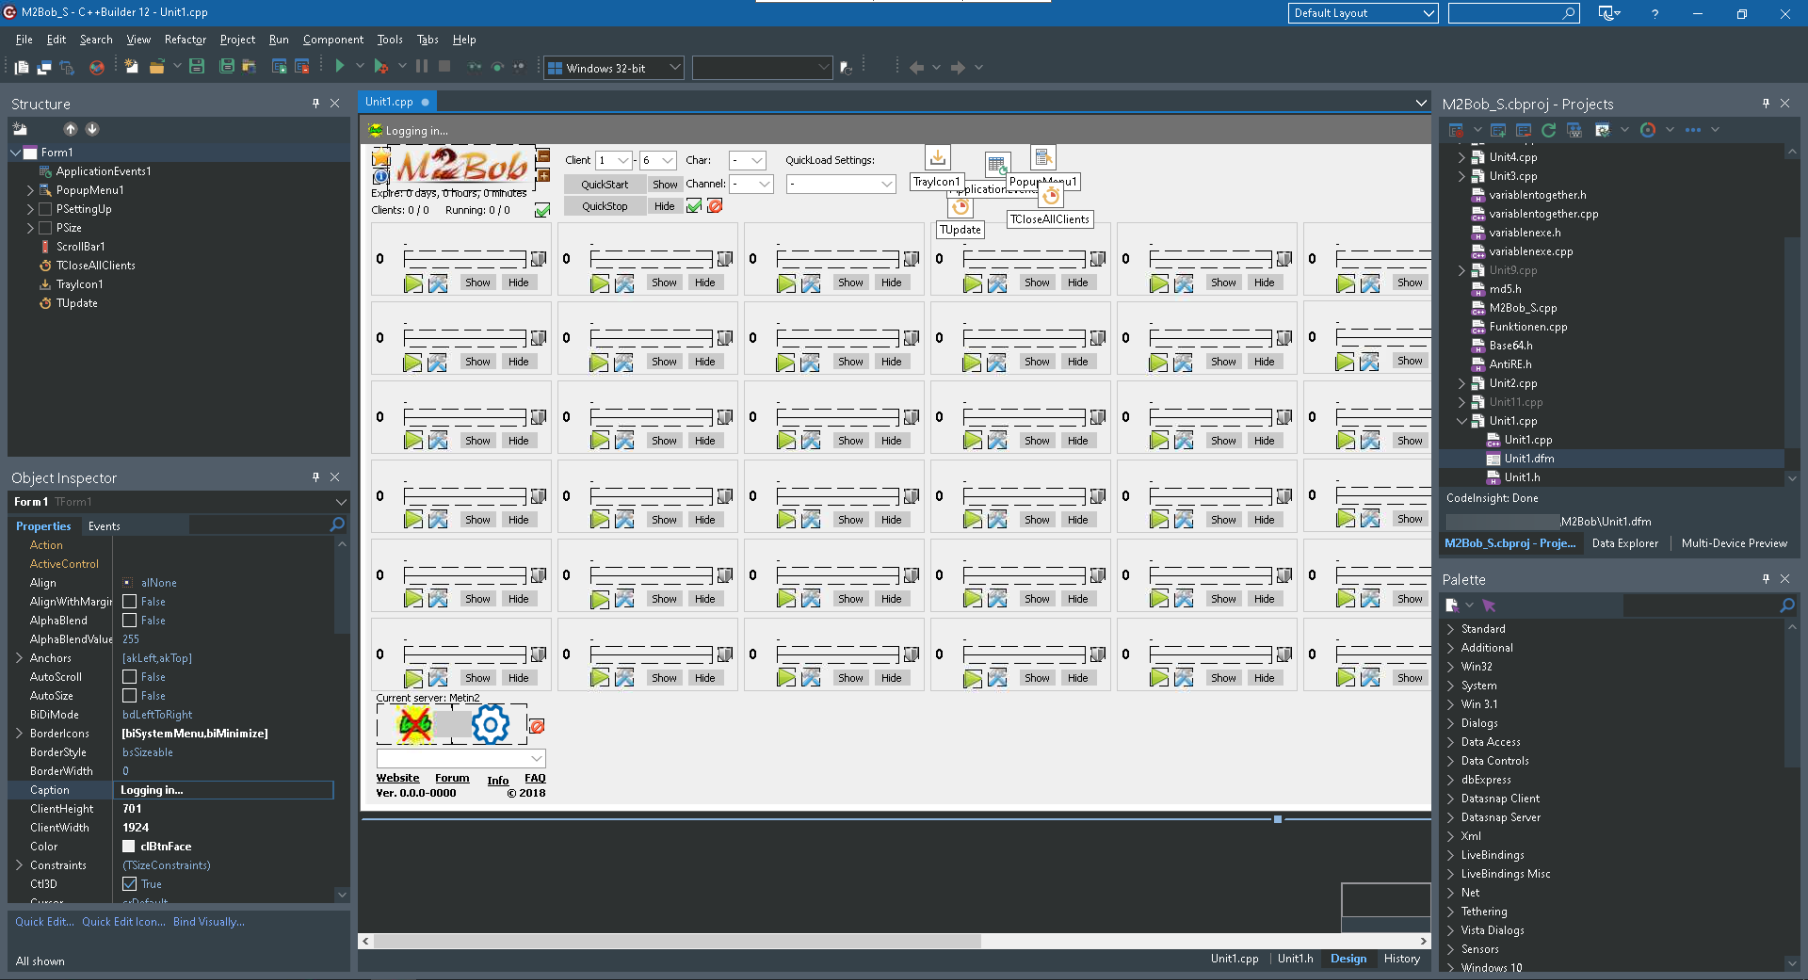Pin the Structure panel
This screenshot has height=980, width=1808.
click(x=316, y=103)
